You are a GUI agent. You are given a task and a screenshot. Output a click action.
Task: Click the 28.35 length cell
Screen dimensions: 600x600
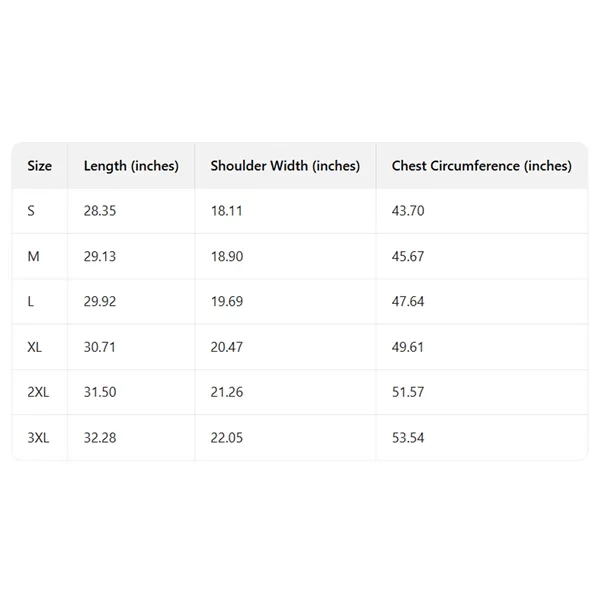(100, 211)
